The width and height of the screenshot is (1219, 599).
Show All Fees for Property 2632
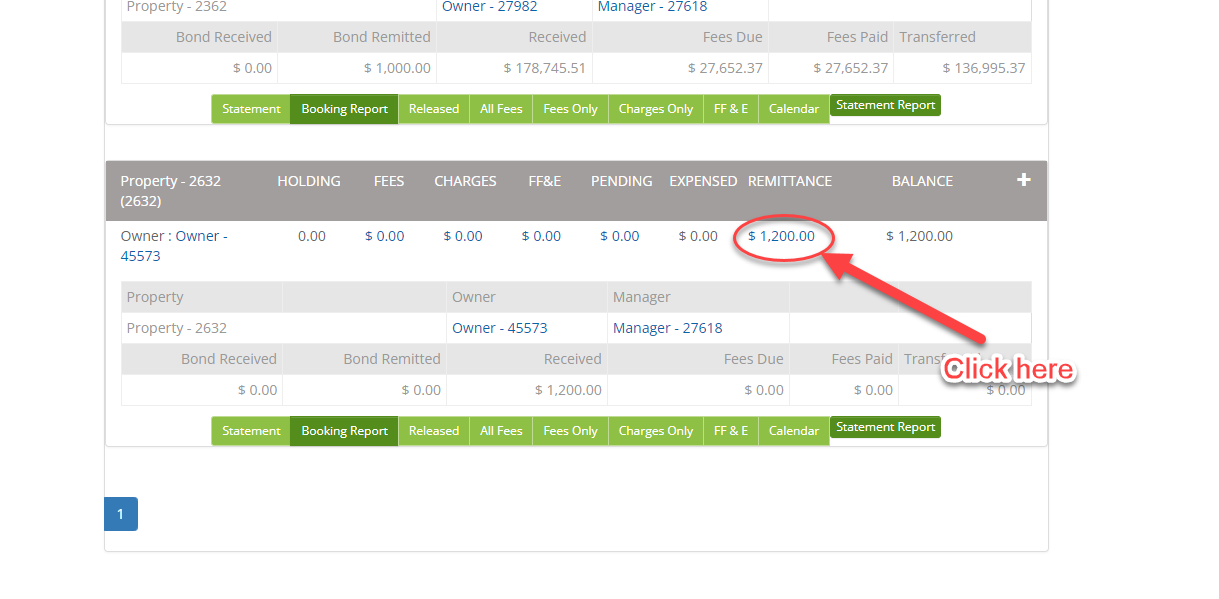[x=501, y=431]
